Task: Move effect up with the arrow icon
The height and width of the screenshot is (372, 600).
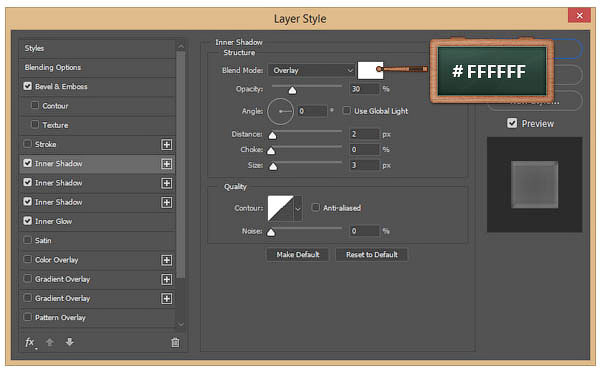Action: pyautogui.click(x=50, y=342)
